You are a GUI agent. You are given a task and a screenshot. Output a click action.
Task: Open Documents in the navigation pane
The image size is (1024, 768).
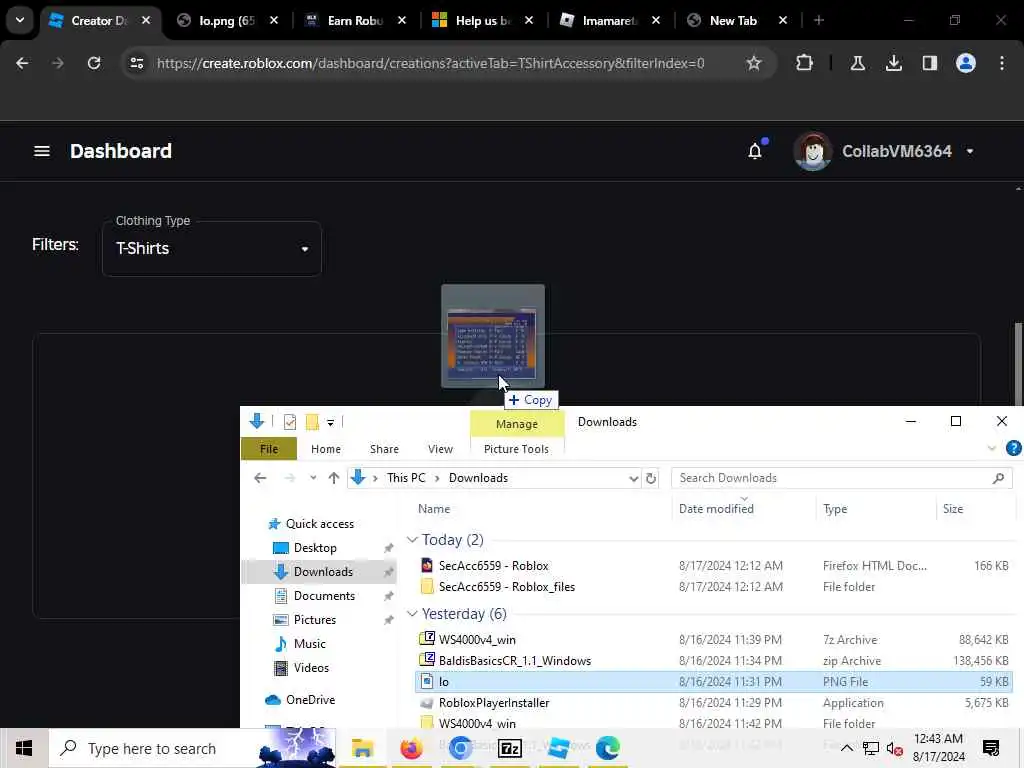pos(324,596)
